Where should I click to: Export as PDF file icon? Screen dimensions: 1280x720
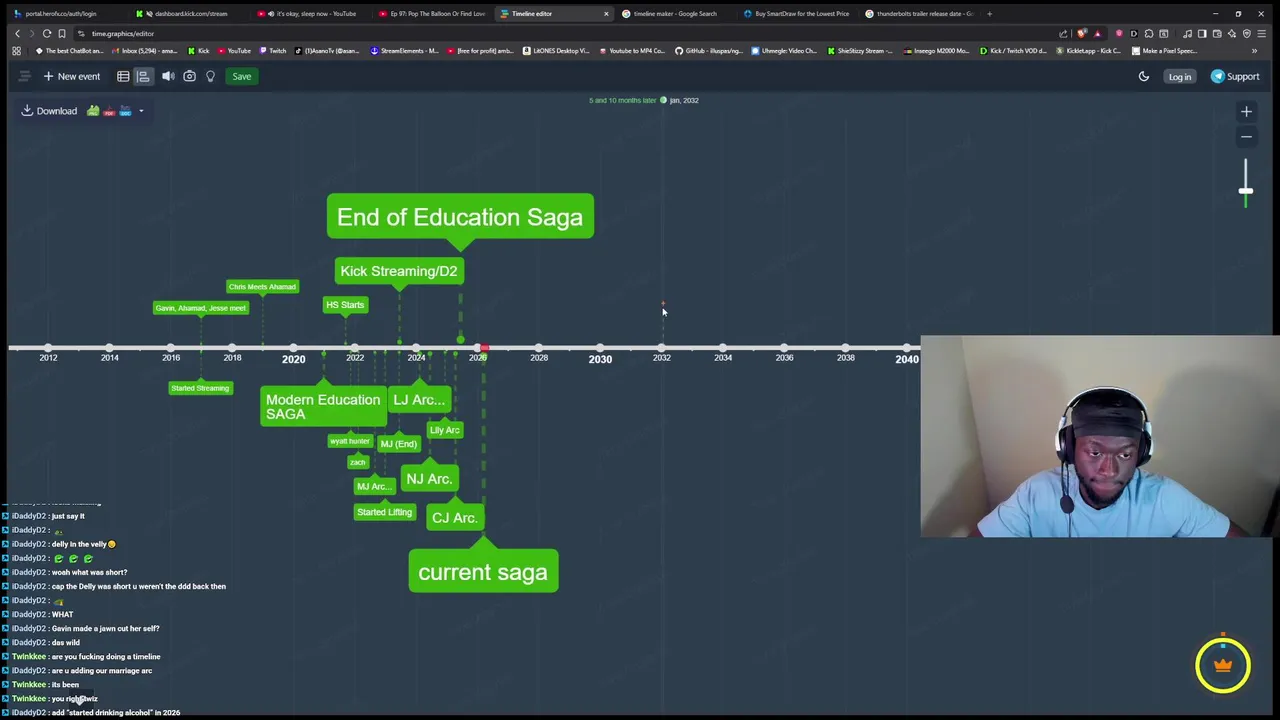click(x=109, y=111)
